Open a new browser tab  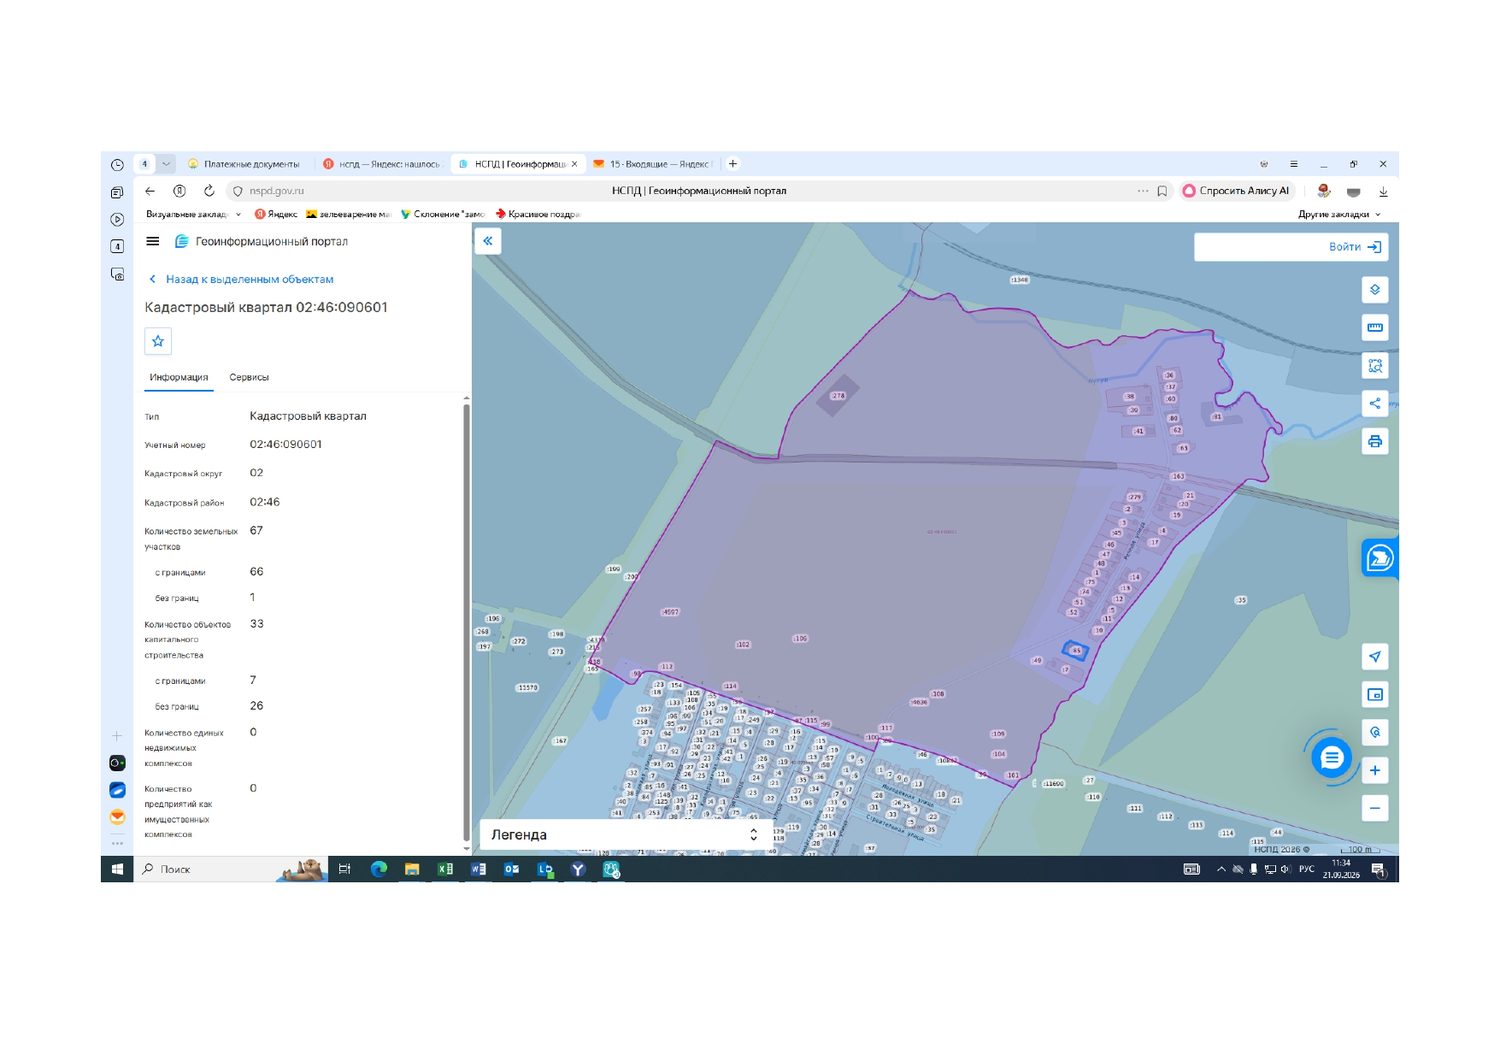tap(733, 164)
